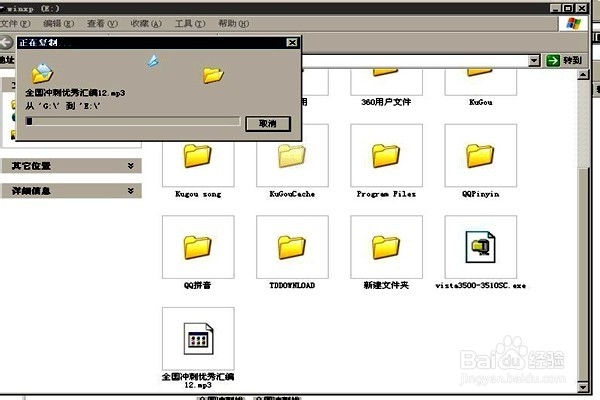
Task: Open the 360用户文件 folder
Action: pyautogui.click(x=386, y=82)
